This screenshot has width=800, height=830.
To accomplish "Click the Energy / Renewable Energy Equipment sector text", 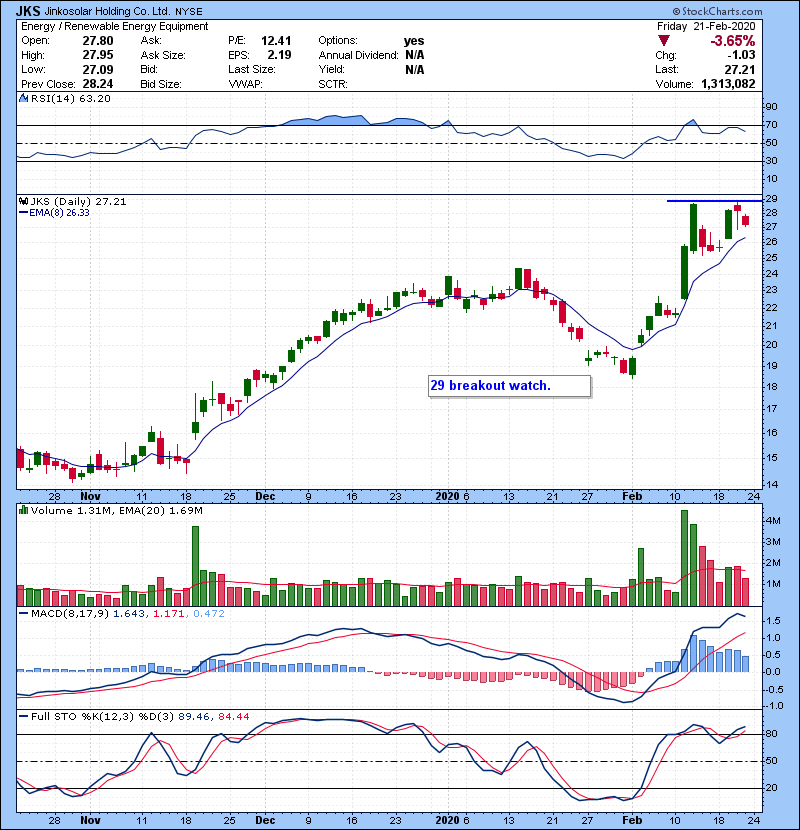I will (115, 26).
